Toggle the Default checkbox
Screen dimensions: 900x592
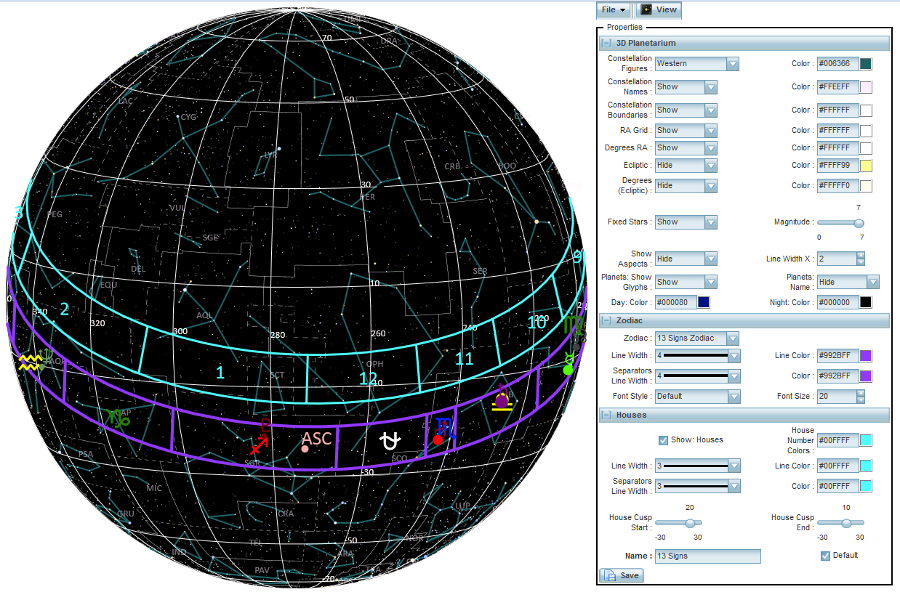point(825,555)
